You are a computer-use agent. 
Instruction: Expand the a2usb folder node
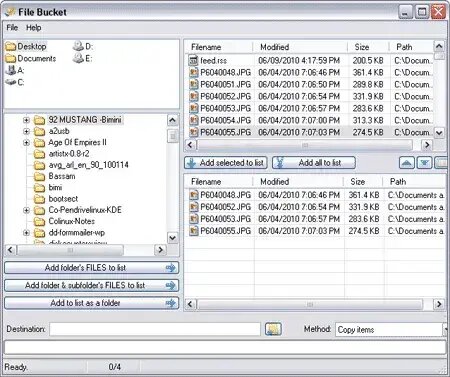click(x=26, y=131)
